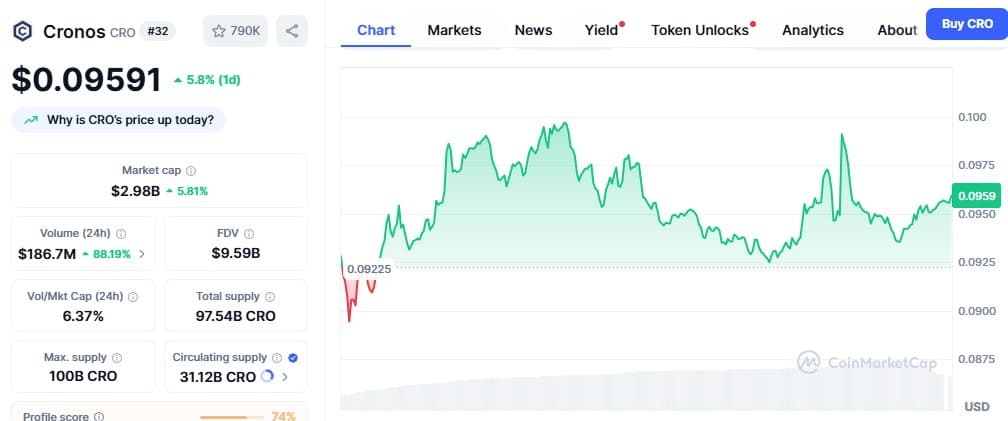Switch to the Markets tab
Screen dimensions: 1008x421
454,30
